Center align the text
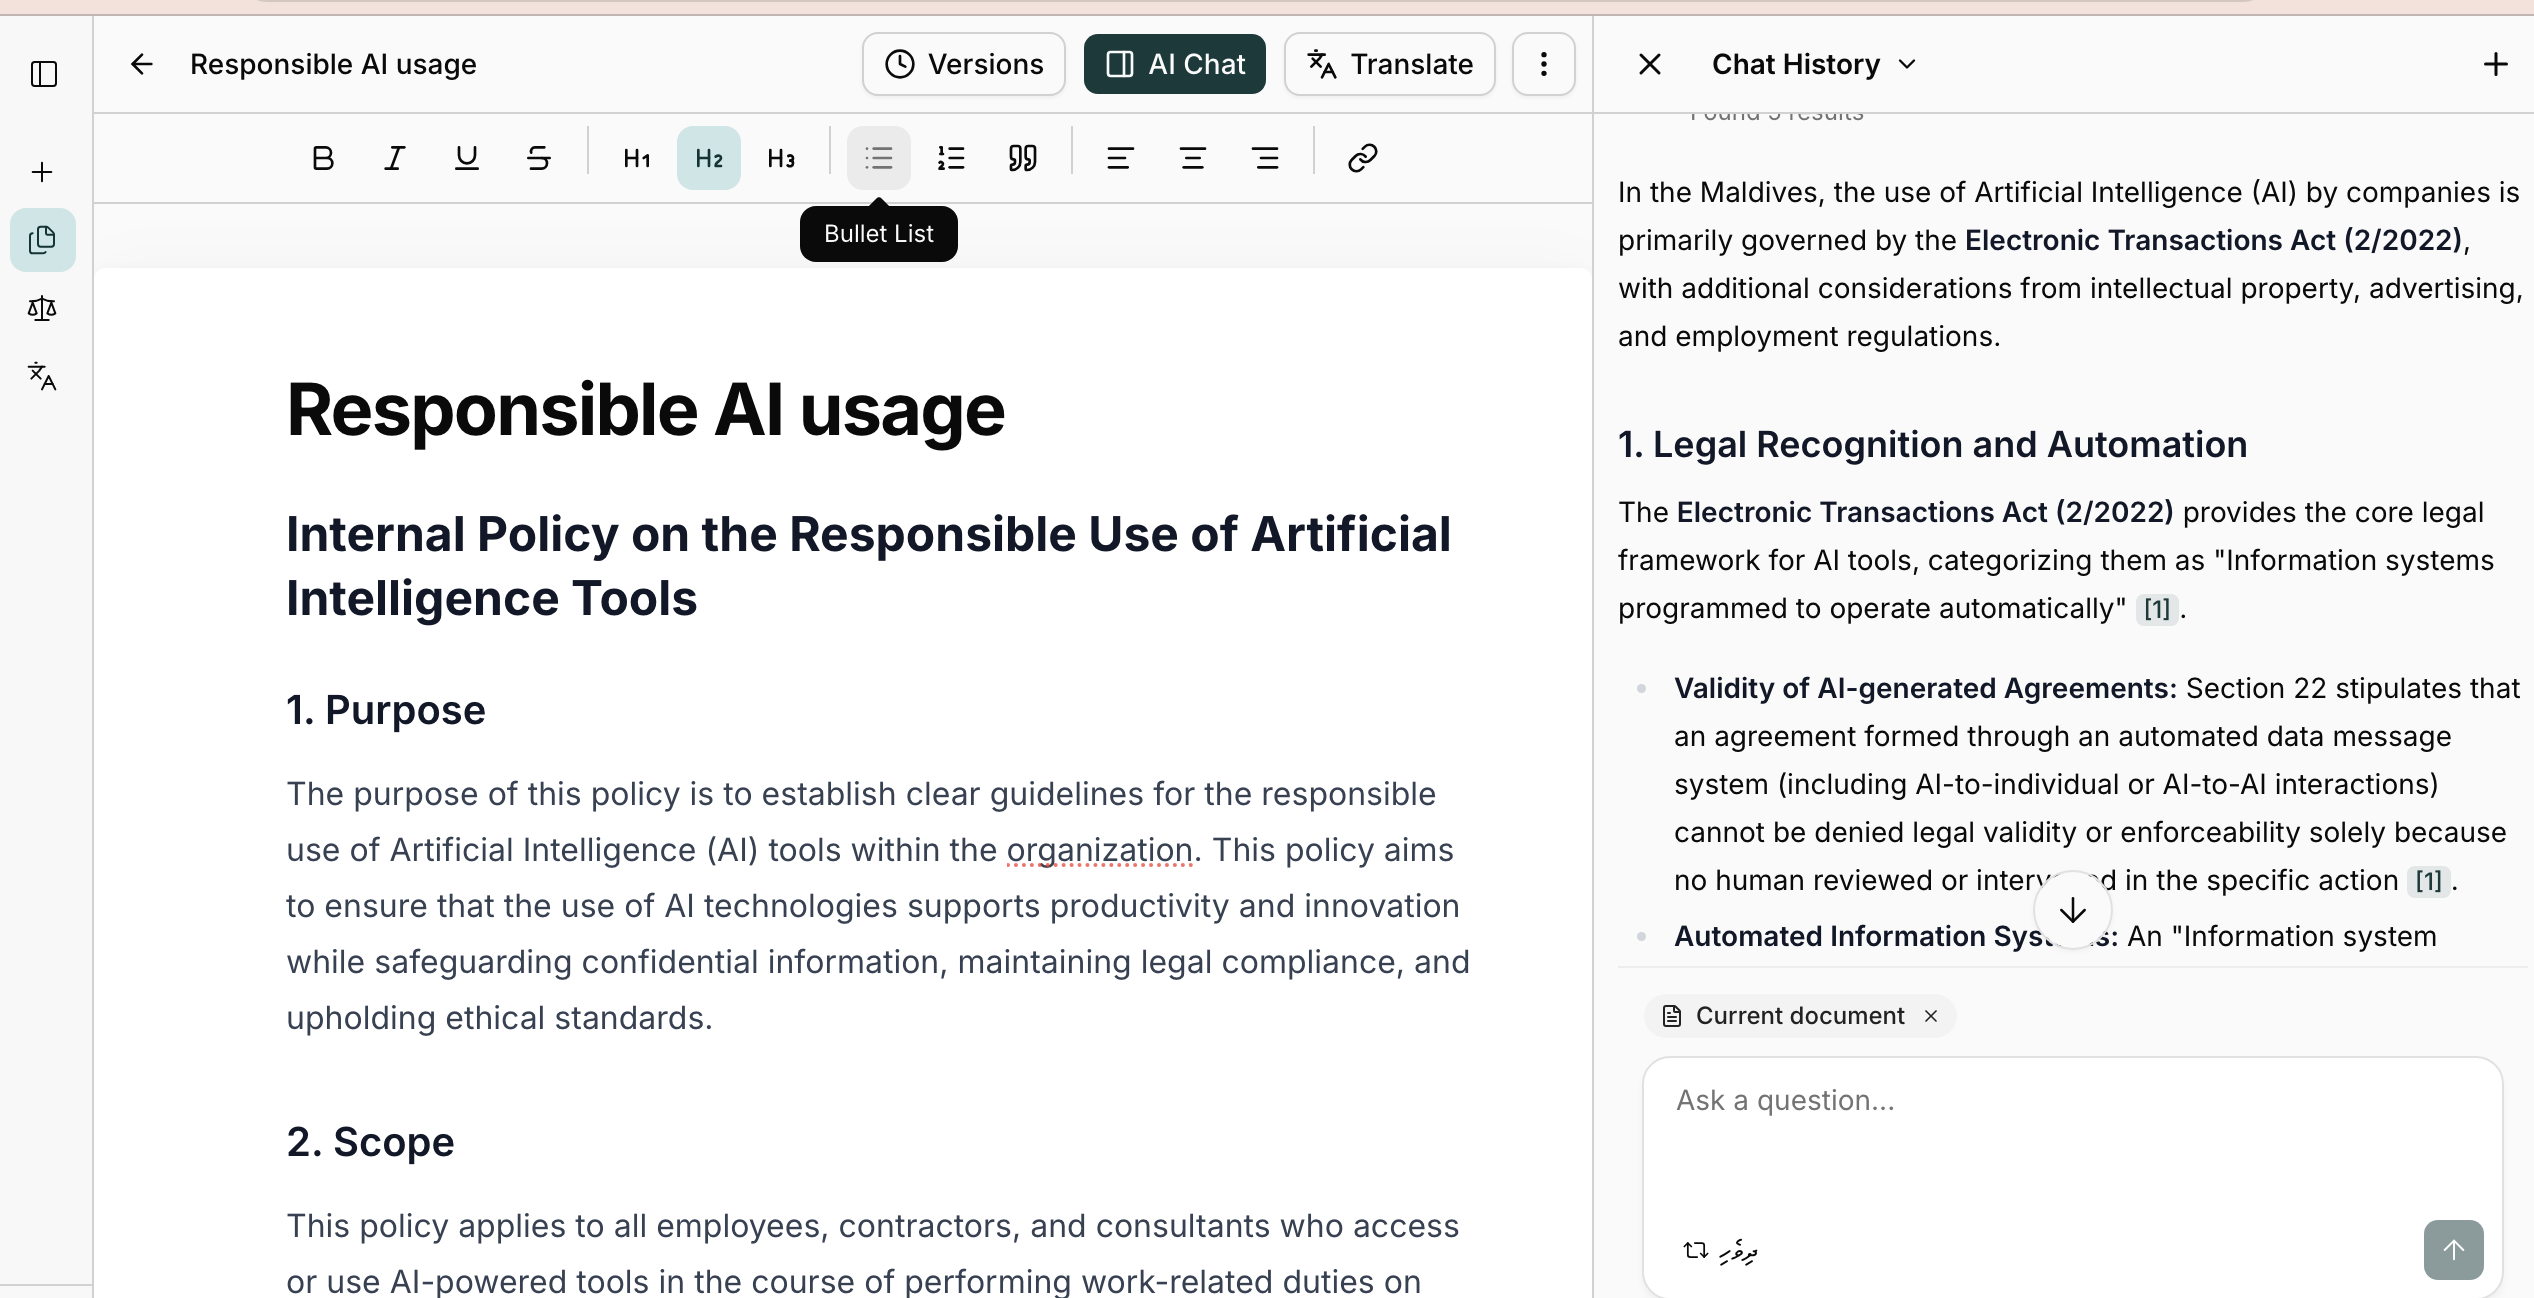This screenshot has height=1298, width=2534. pos(1192,158)
